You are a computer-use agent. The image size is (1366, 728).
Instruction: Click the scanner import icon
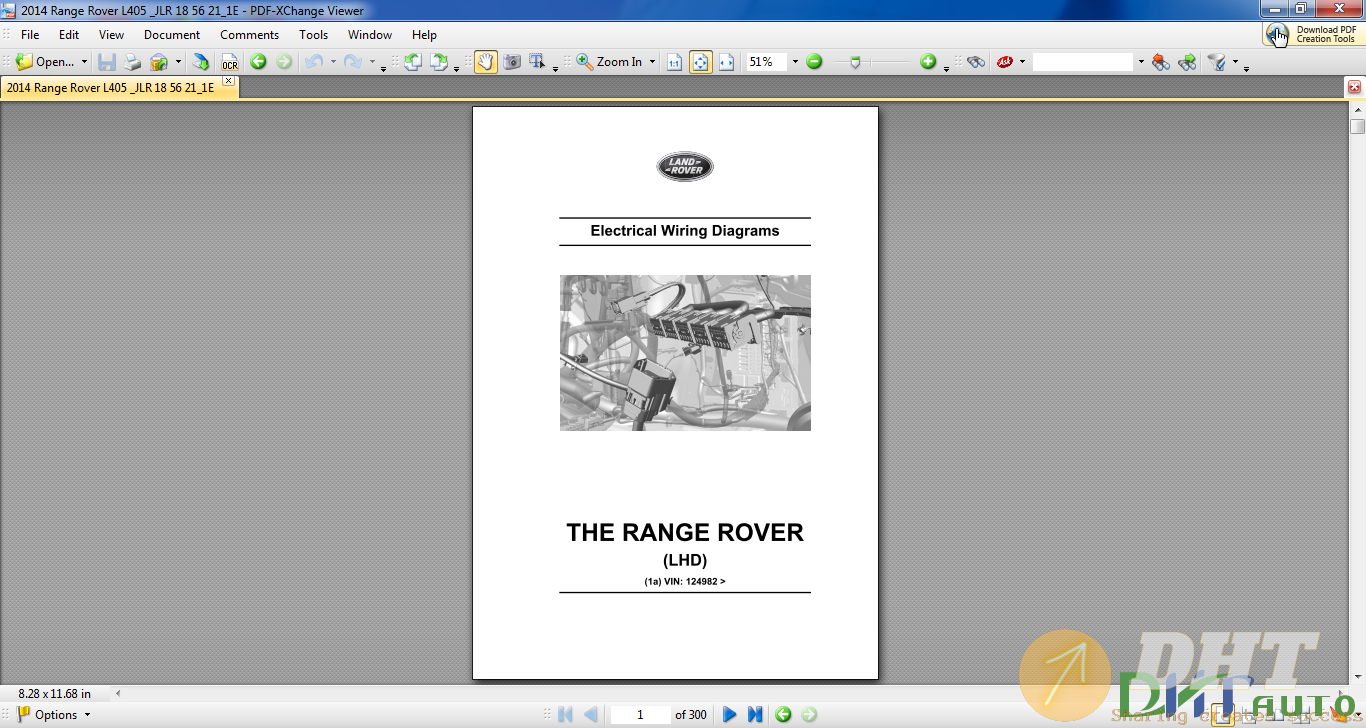click(x=201, y=62)
